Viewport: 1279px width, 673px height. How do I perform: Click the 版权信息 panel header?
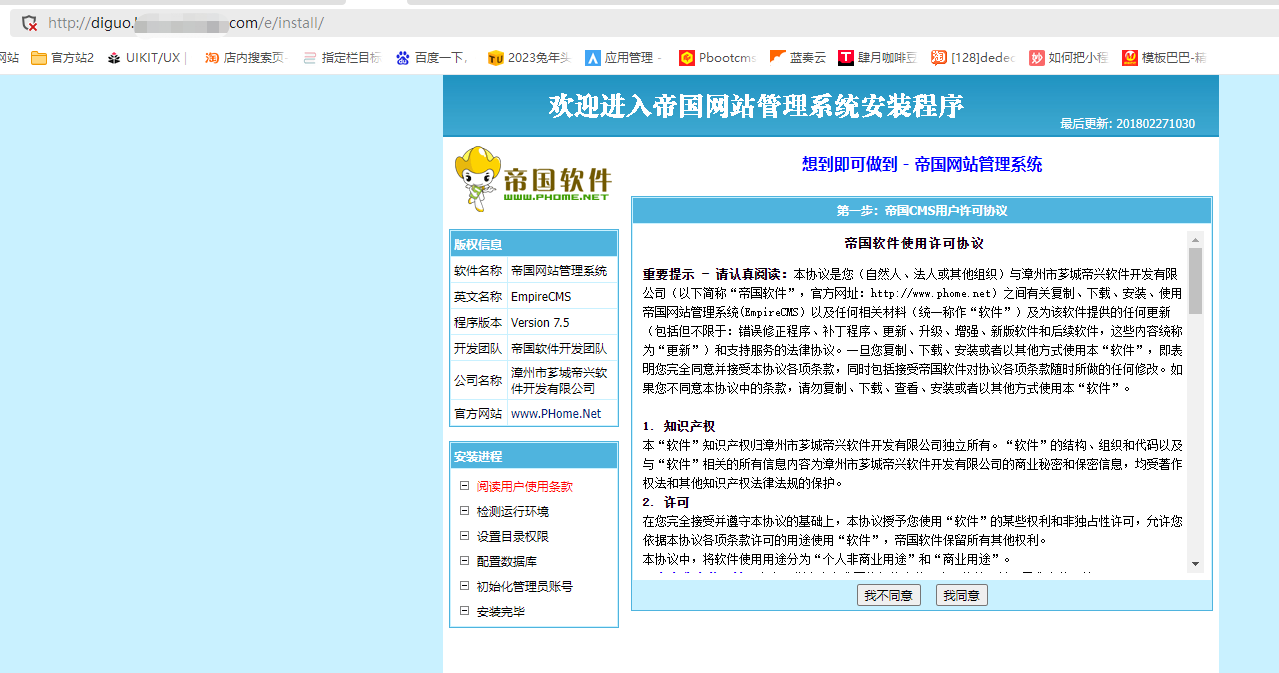tap(534, 244)
